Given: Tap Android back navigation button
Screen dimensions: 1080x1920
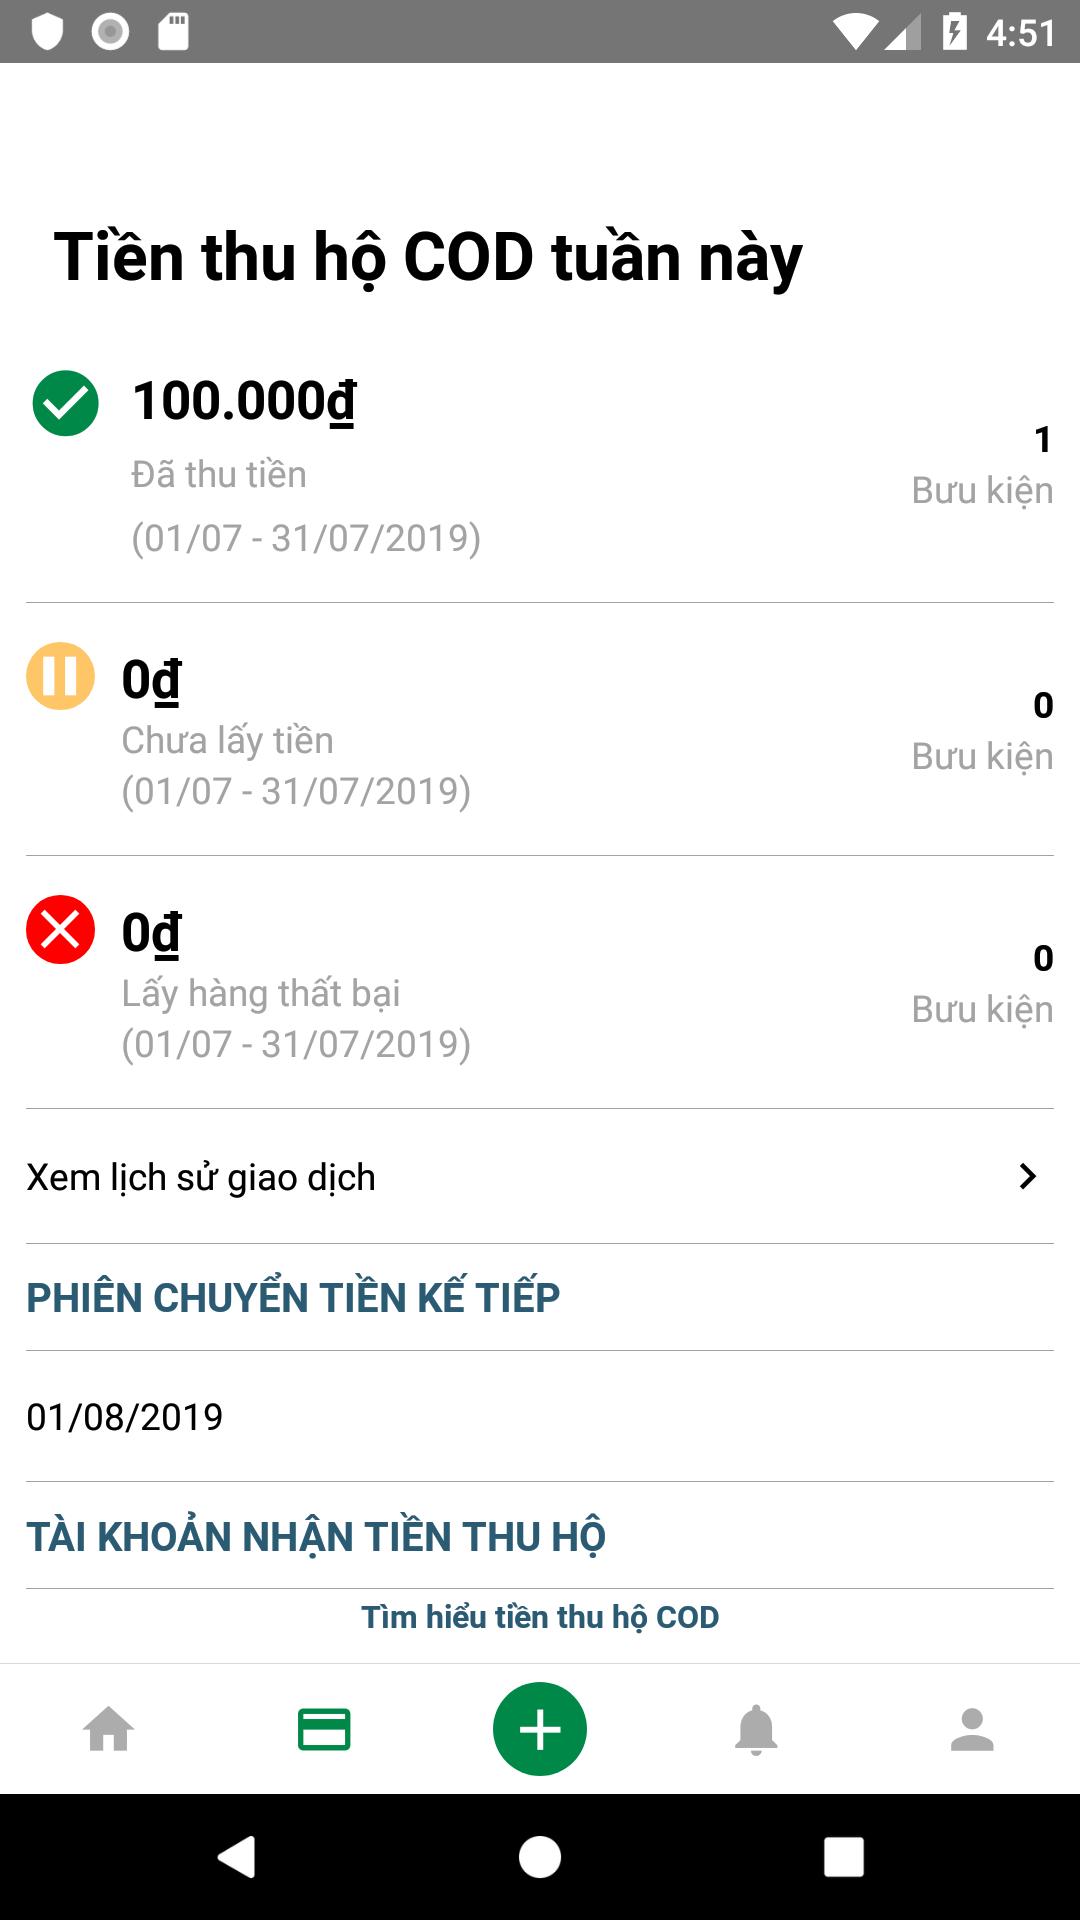Looking at the screenshot, I should coord(237,1857).
